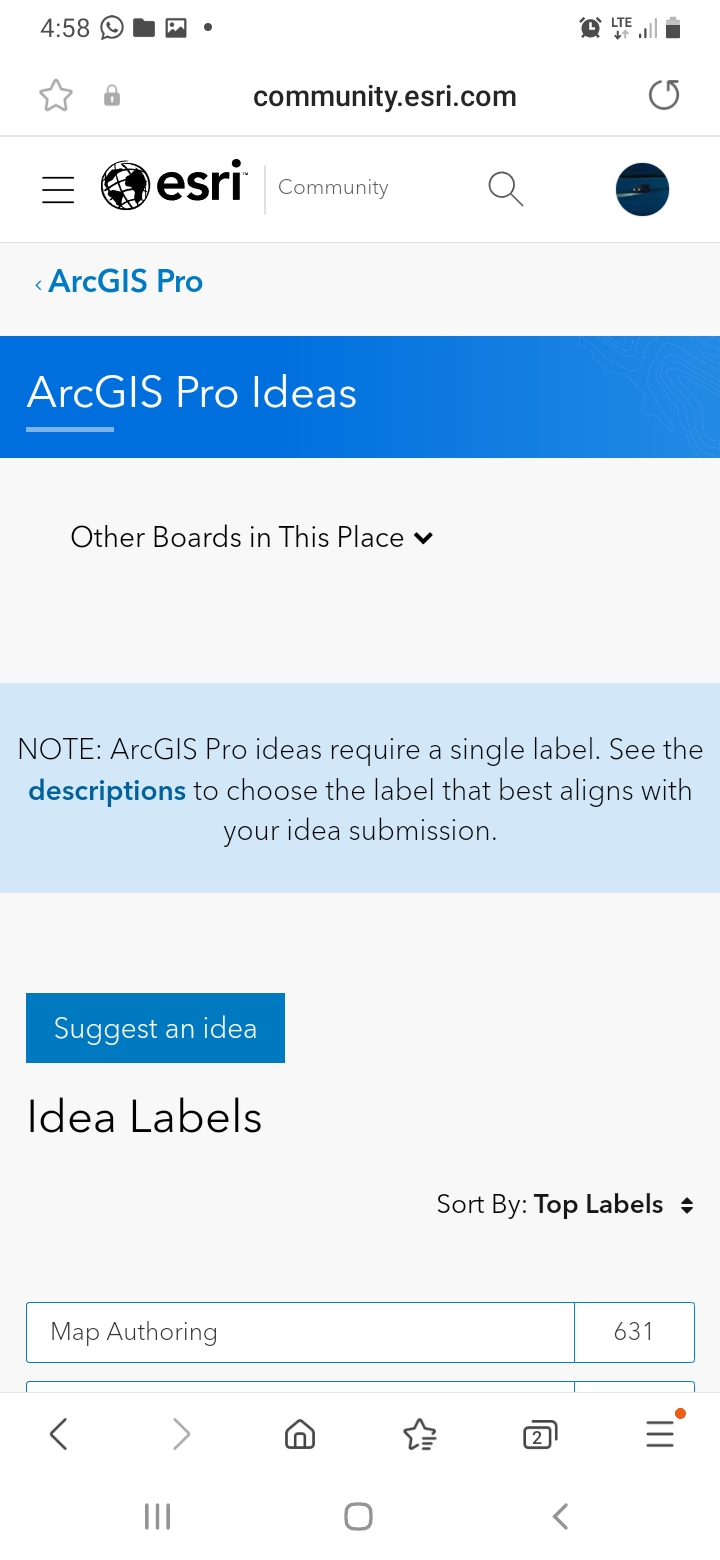Open recent apps from navigation bar

pyautogui.click(x=157, y=1515)
